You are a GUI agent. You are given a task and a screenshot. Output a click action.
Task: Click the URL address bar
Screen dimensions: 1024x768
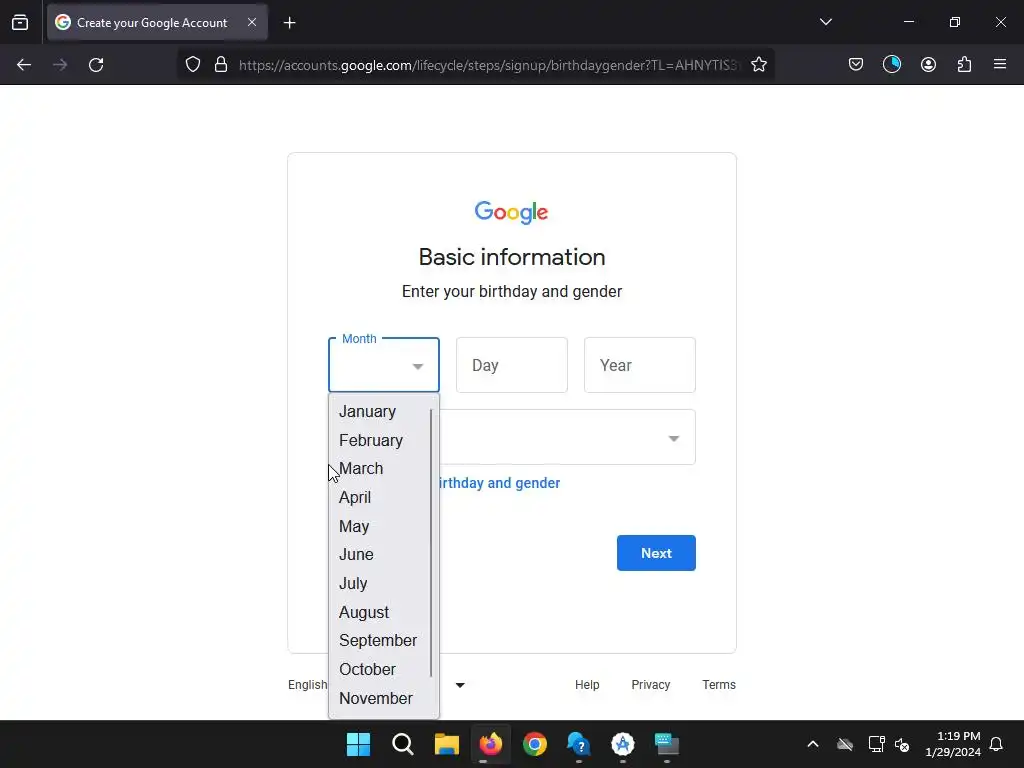(490, 65)
